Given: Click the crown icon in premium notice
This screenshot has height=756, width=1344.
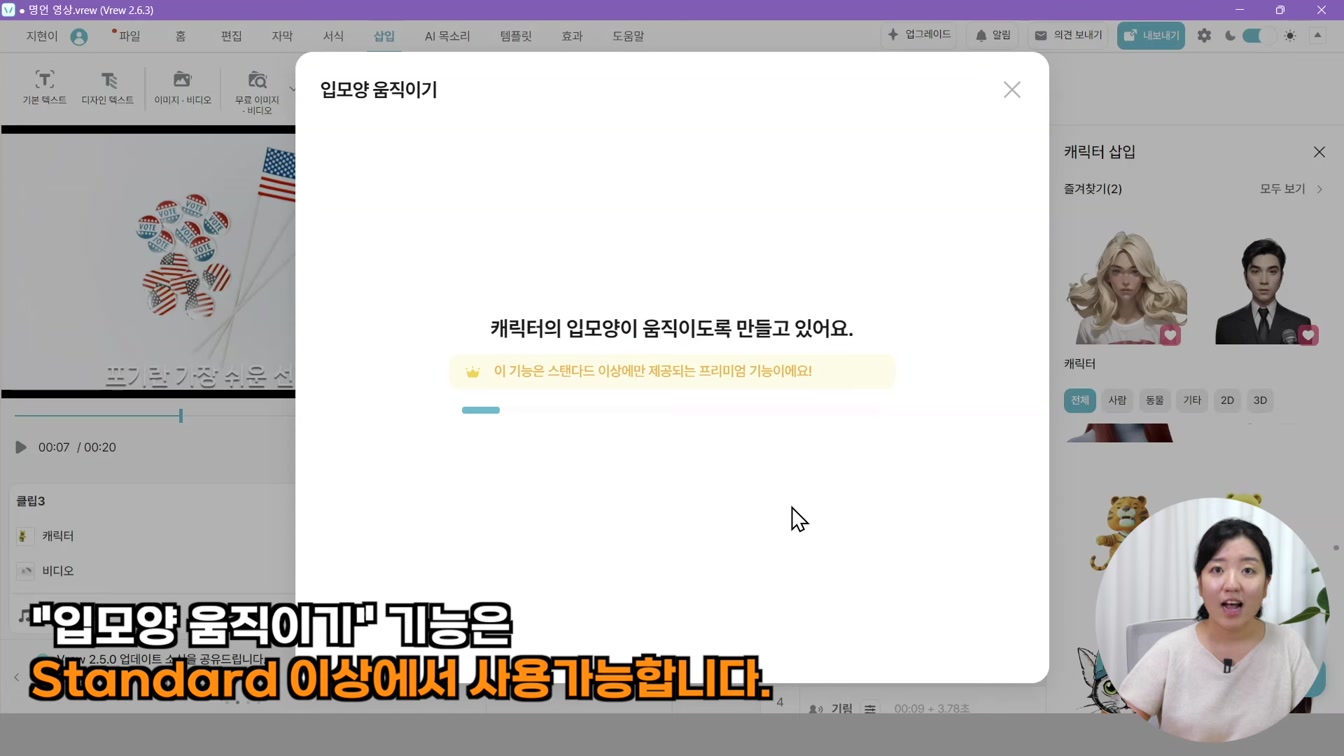Looking at the screenshot, I should pyautogui.click(x=473, y=372).
